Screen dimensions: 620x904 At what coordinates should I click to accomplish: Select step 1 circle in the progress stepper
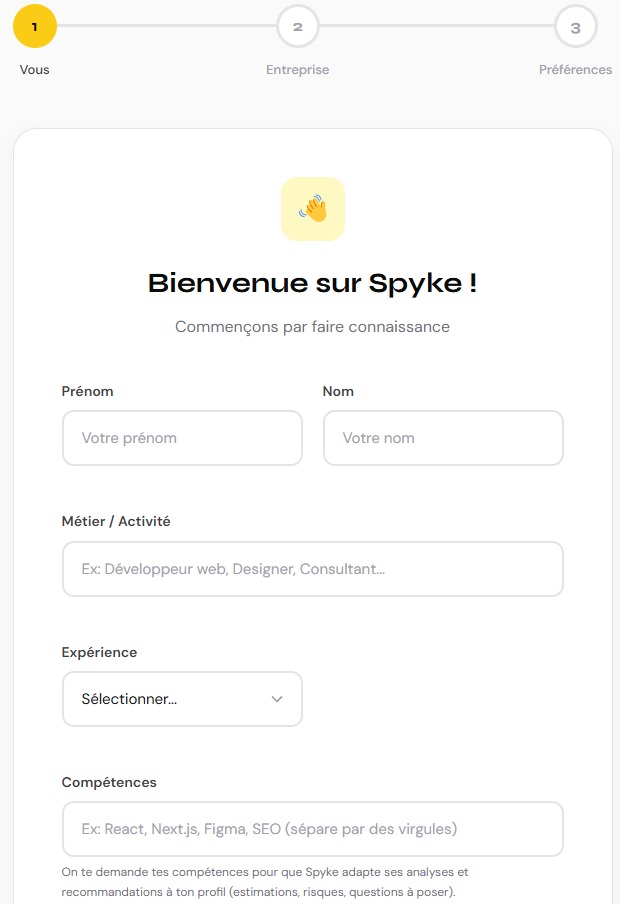pyautogui.click(x=35, y=27)
